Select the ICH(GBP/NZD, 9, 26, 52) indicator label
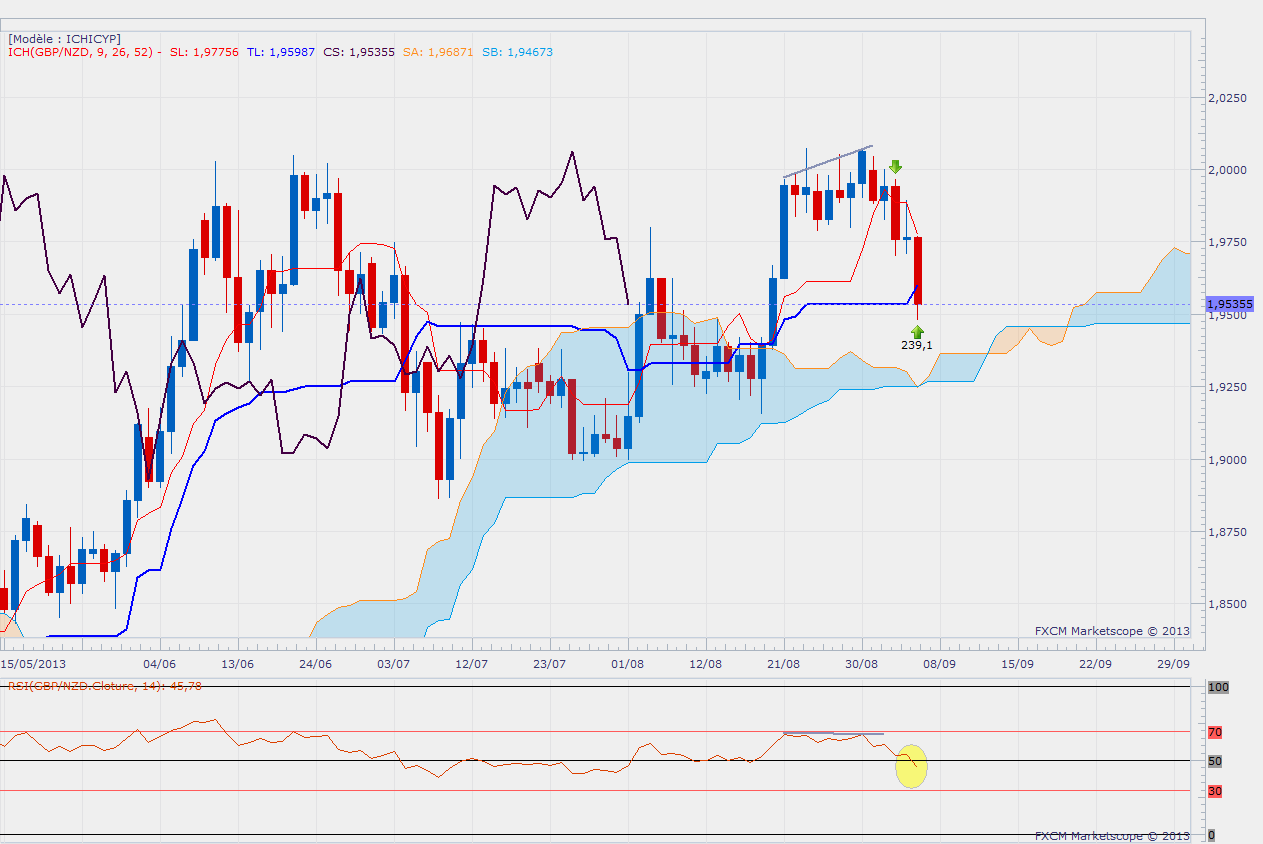The width and height of the screenshot is (1263, 844). coord(84,52)
